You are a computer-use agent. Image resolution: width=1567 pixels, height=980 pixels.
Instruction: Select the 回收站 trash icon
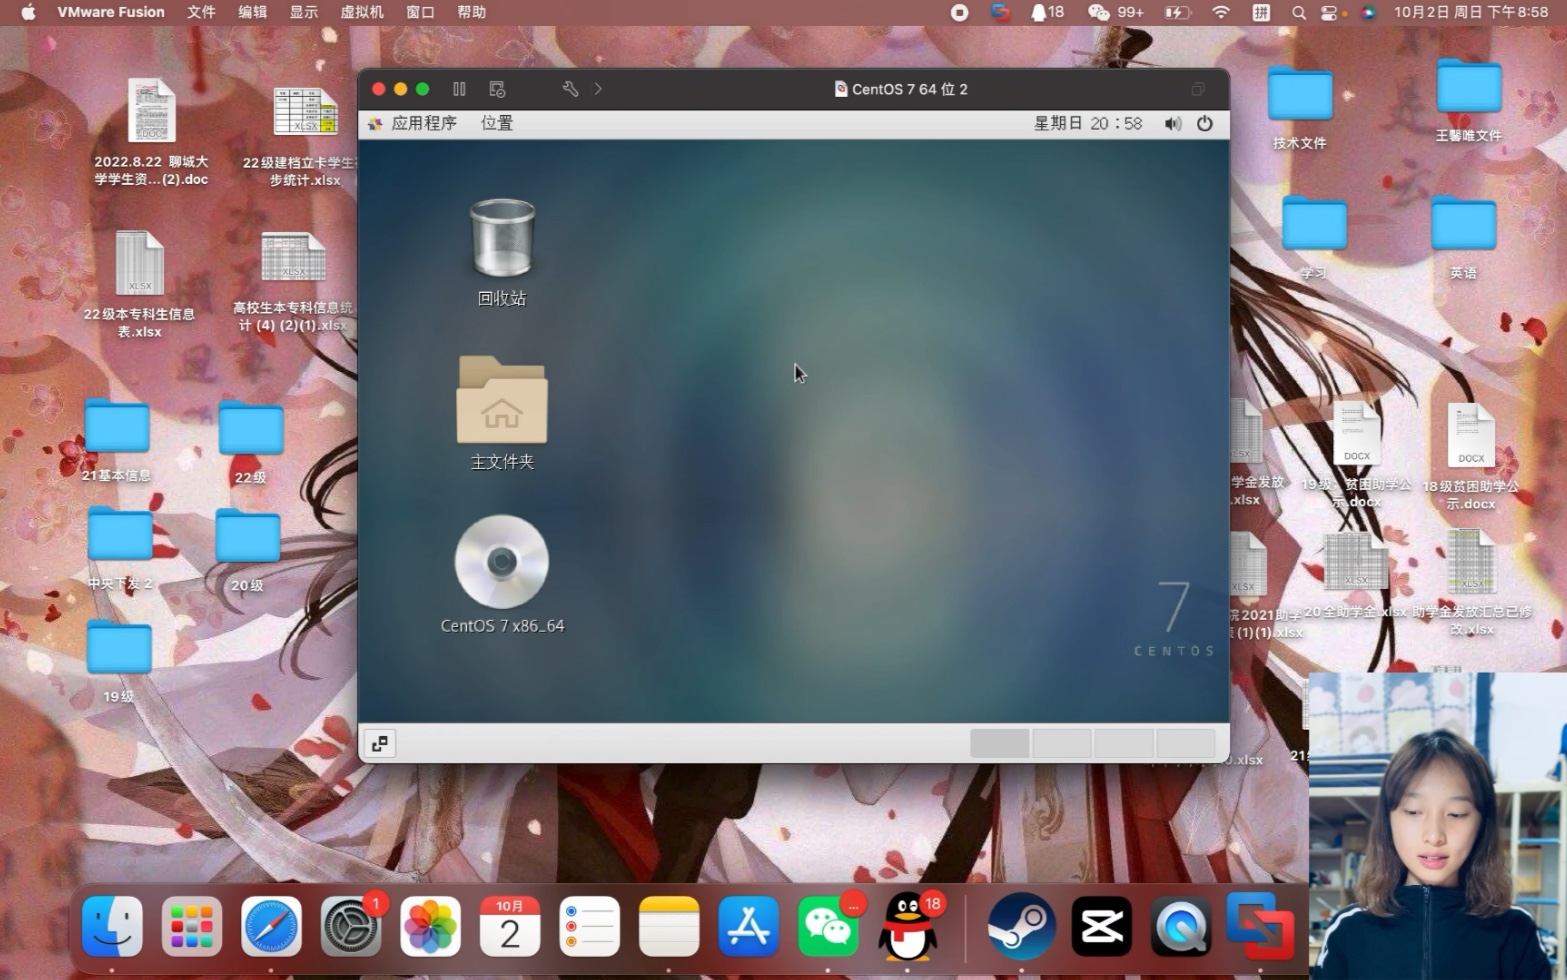click(x=502, y=252)
